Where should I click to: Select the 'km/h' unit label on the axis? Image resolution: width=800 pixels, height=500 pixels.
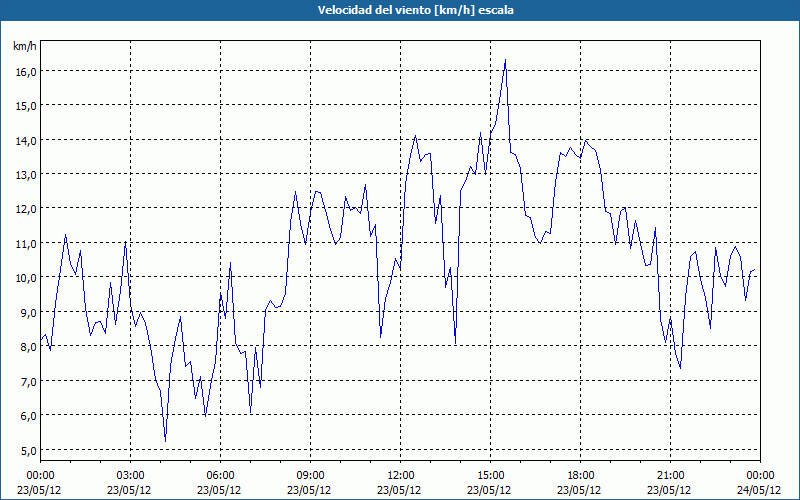click(x=25, y=46)
